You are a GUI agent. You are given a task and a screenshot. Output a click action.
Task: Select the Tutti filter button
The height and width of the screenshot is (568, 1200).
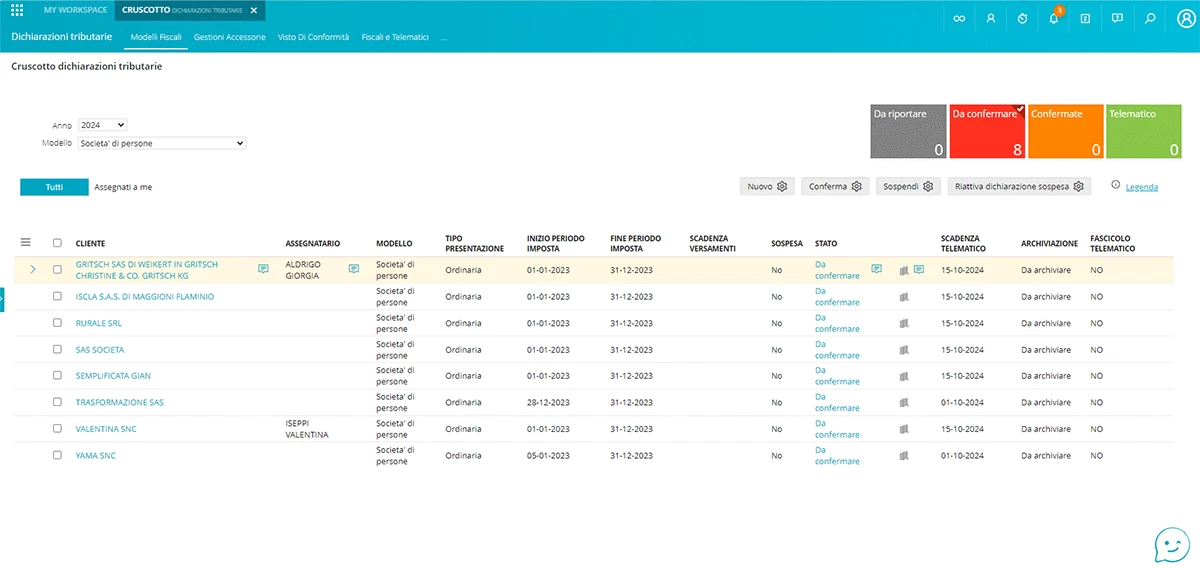pos(54,187)
